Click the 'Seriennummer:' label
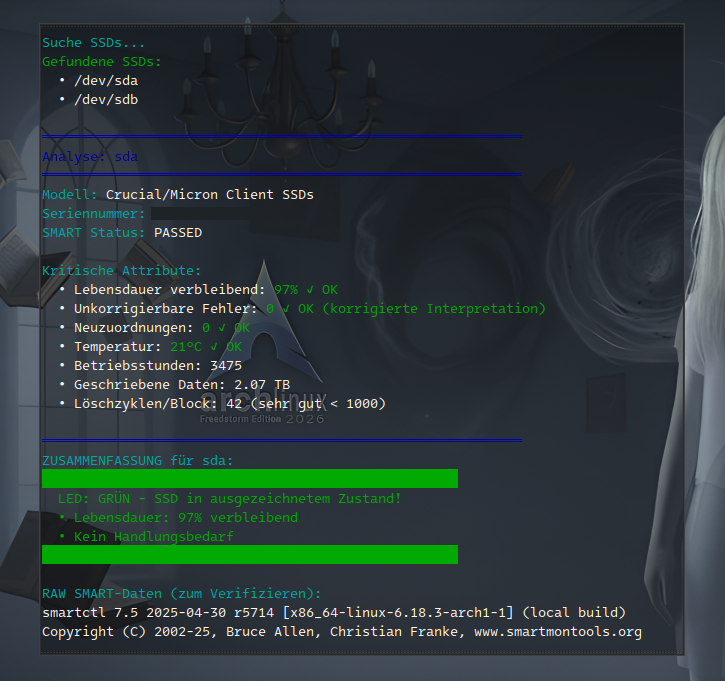Image resolution: width=725 pixels, height=681 pixels. tap(93, 214)
